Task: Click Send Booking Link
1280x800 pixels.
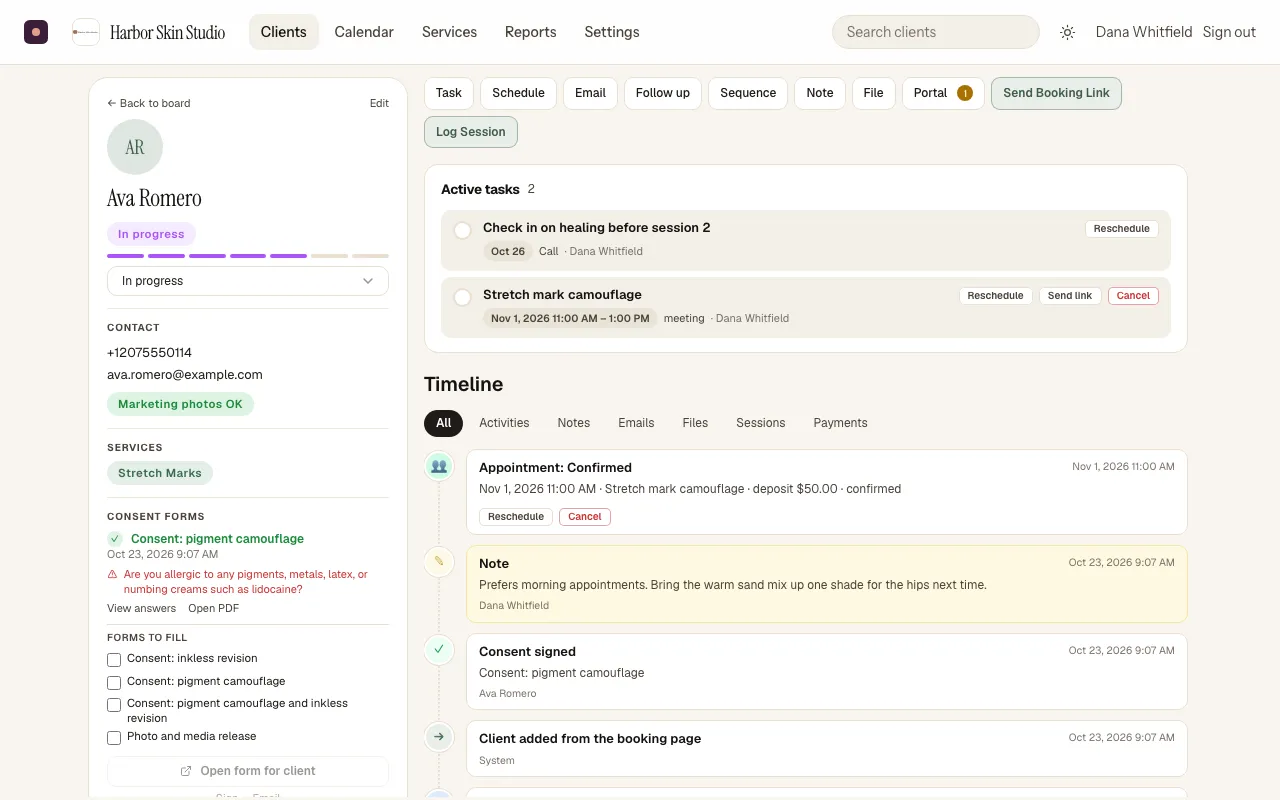Action: click(1056, 93)
